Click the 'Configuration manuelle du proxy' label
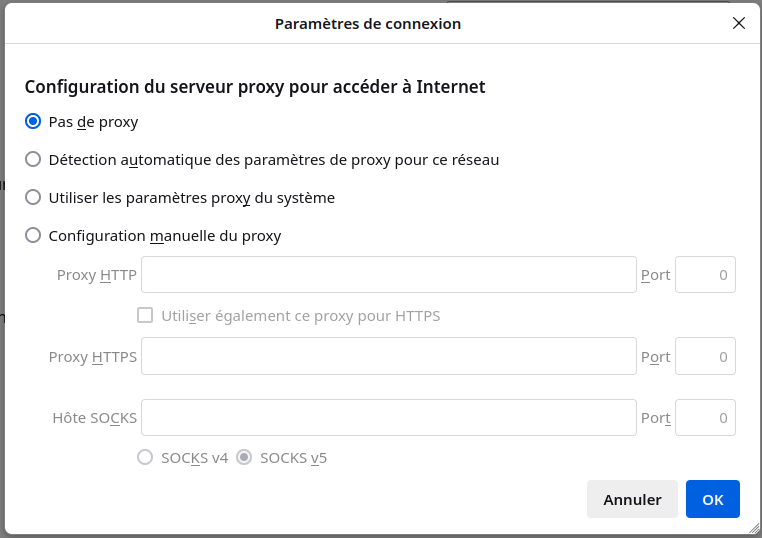The width and height of the screenshot is (762, 538). click(x=165, y=236)
